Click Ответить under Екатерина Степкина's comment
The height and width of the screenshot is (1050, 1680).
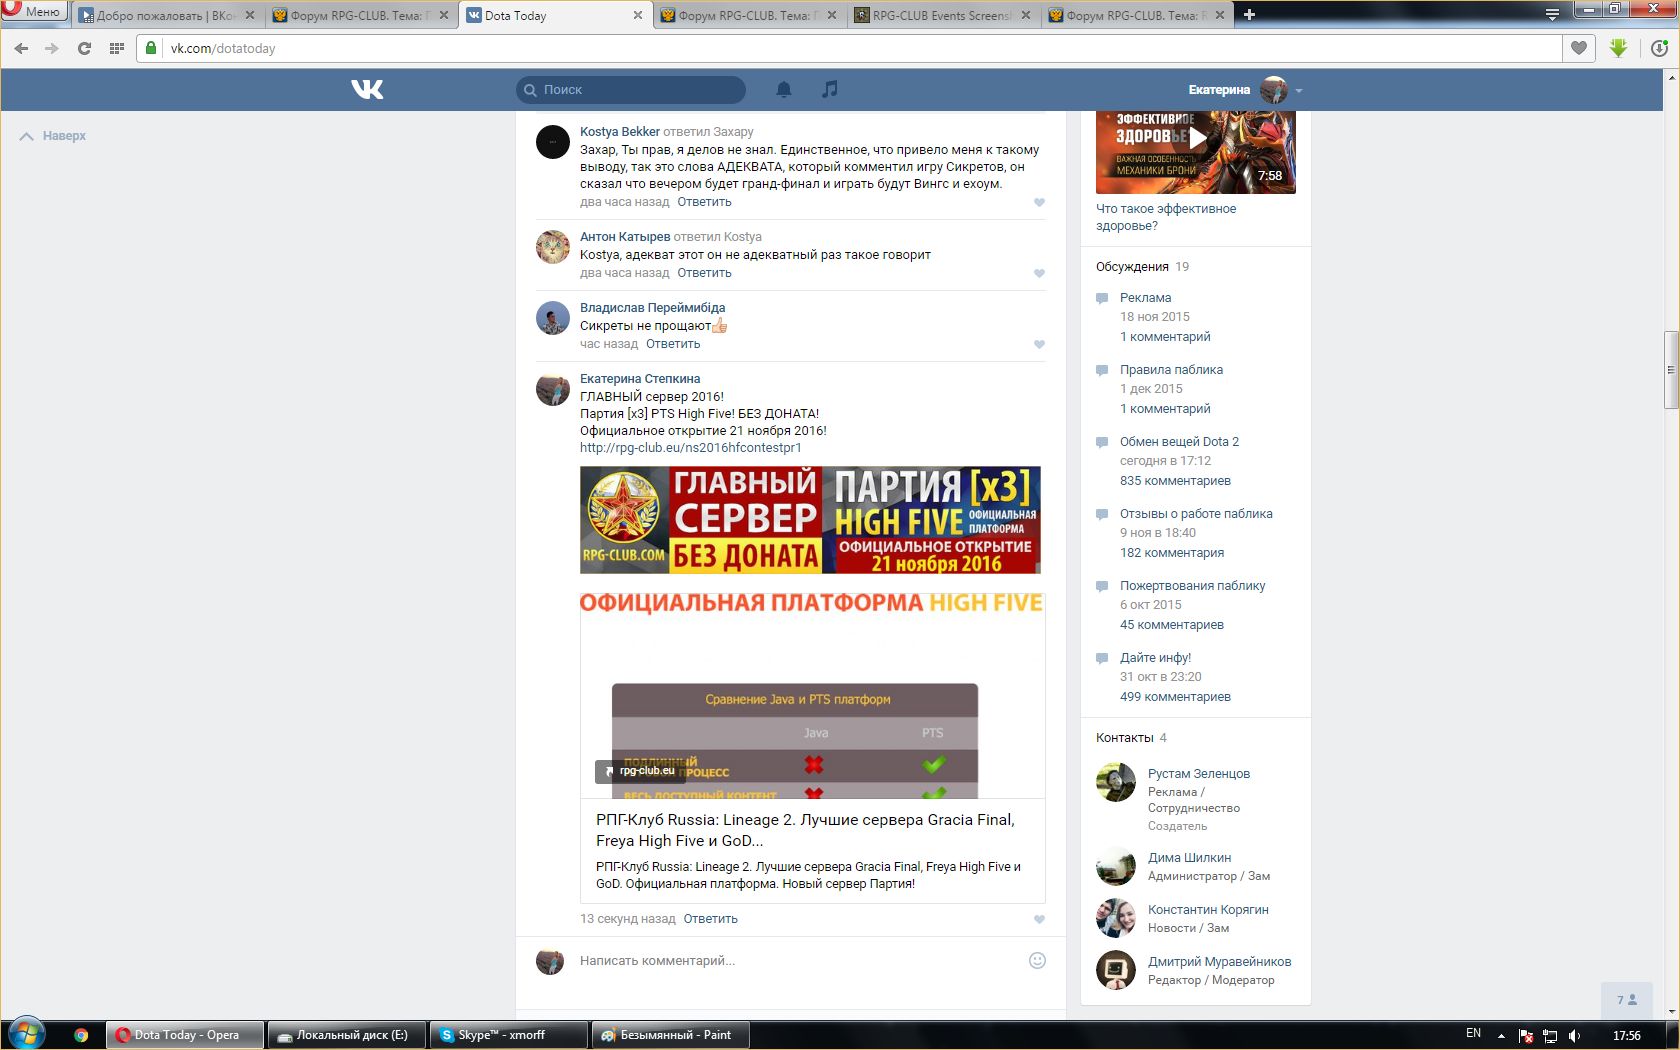tap(710, 919)
